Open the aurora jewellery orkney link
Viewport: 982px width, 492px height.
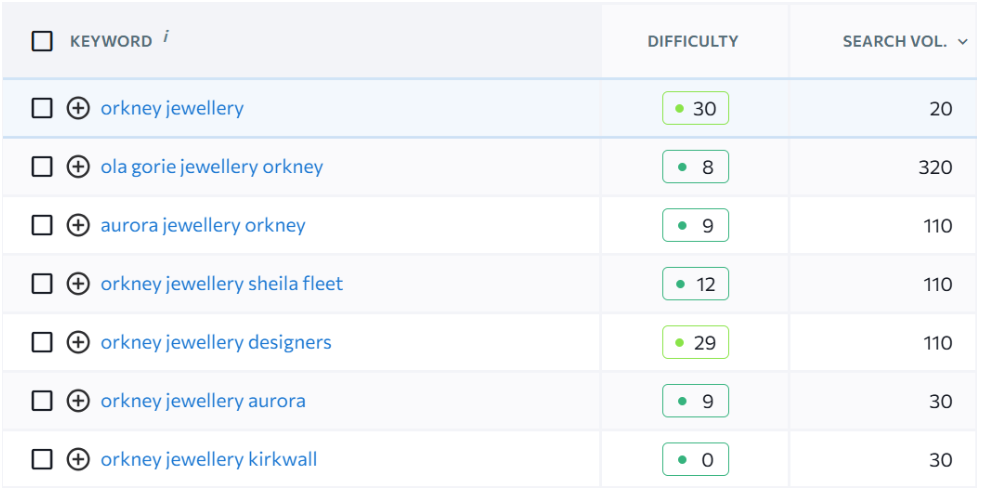tap(203, 225)
